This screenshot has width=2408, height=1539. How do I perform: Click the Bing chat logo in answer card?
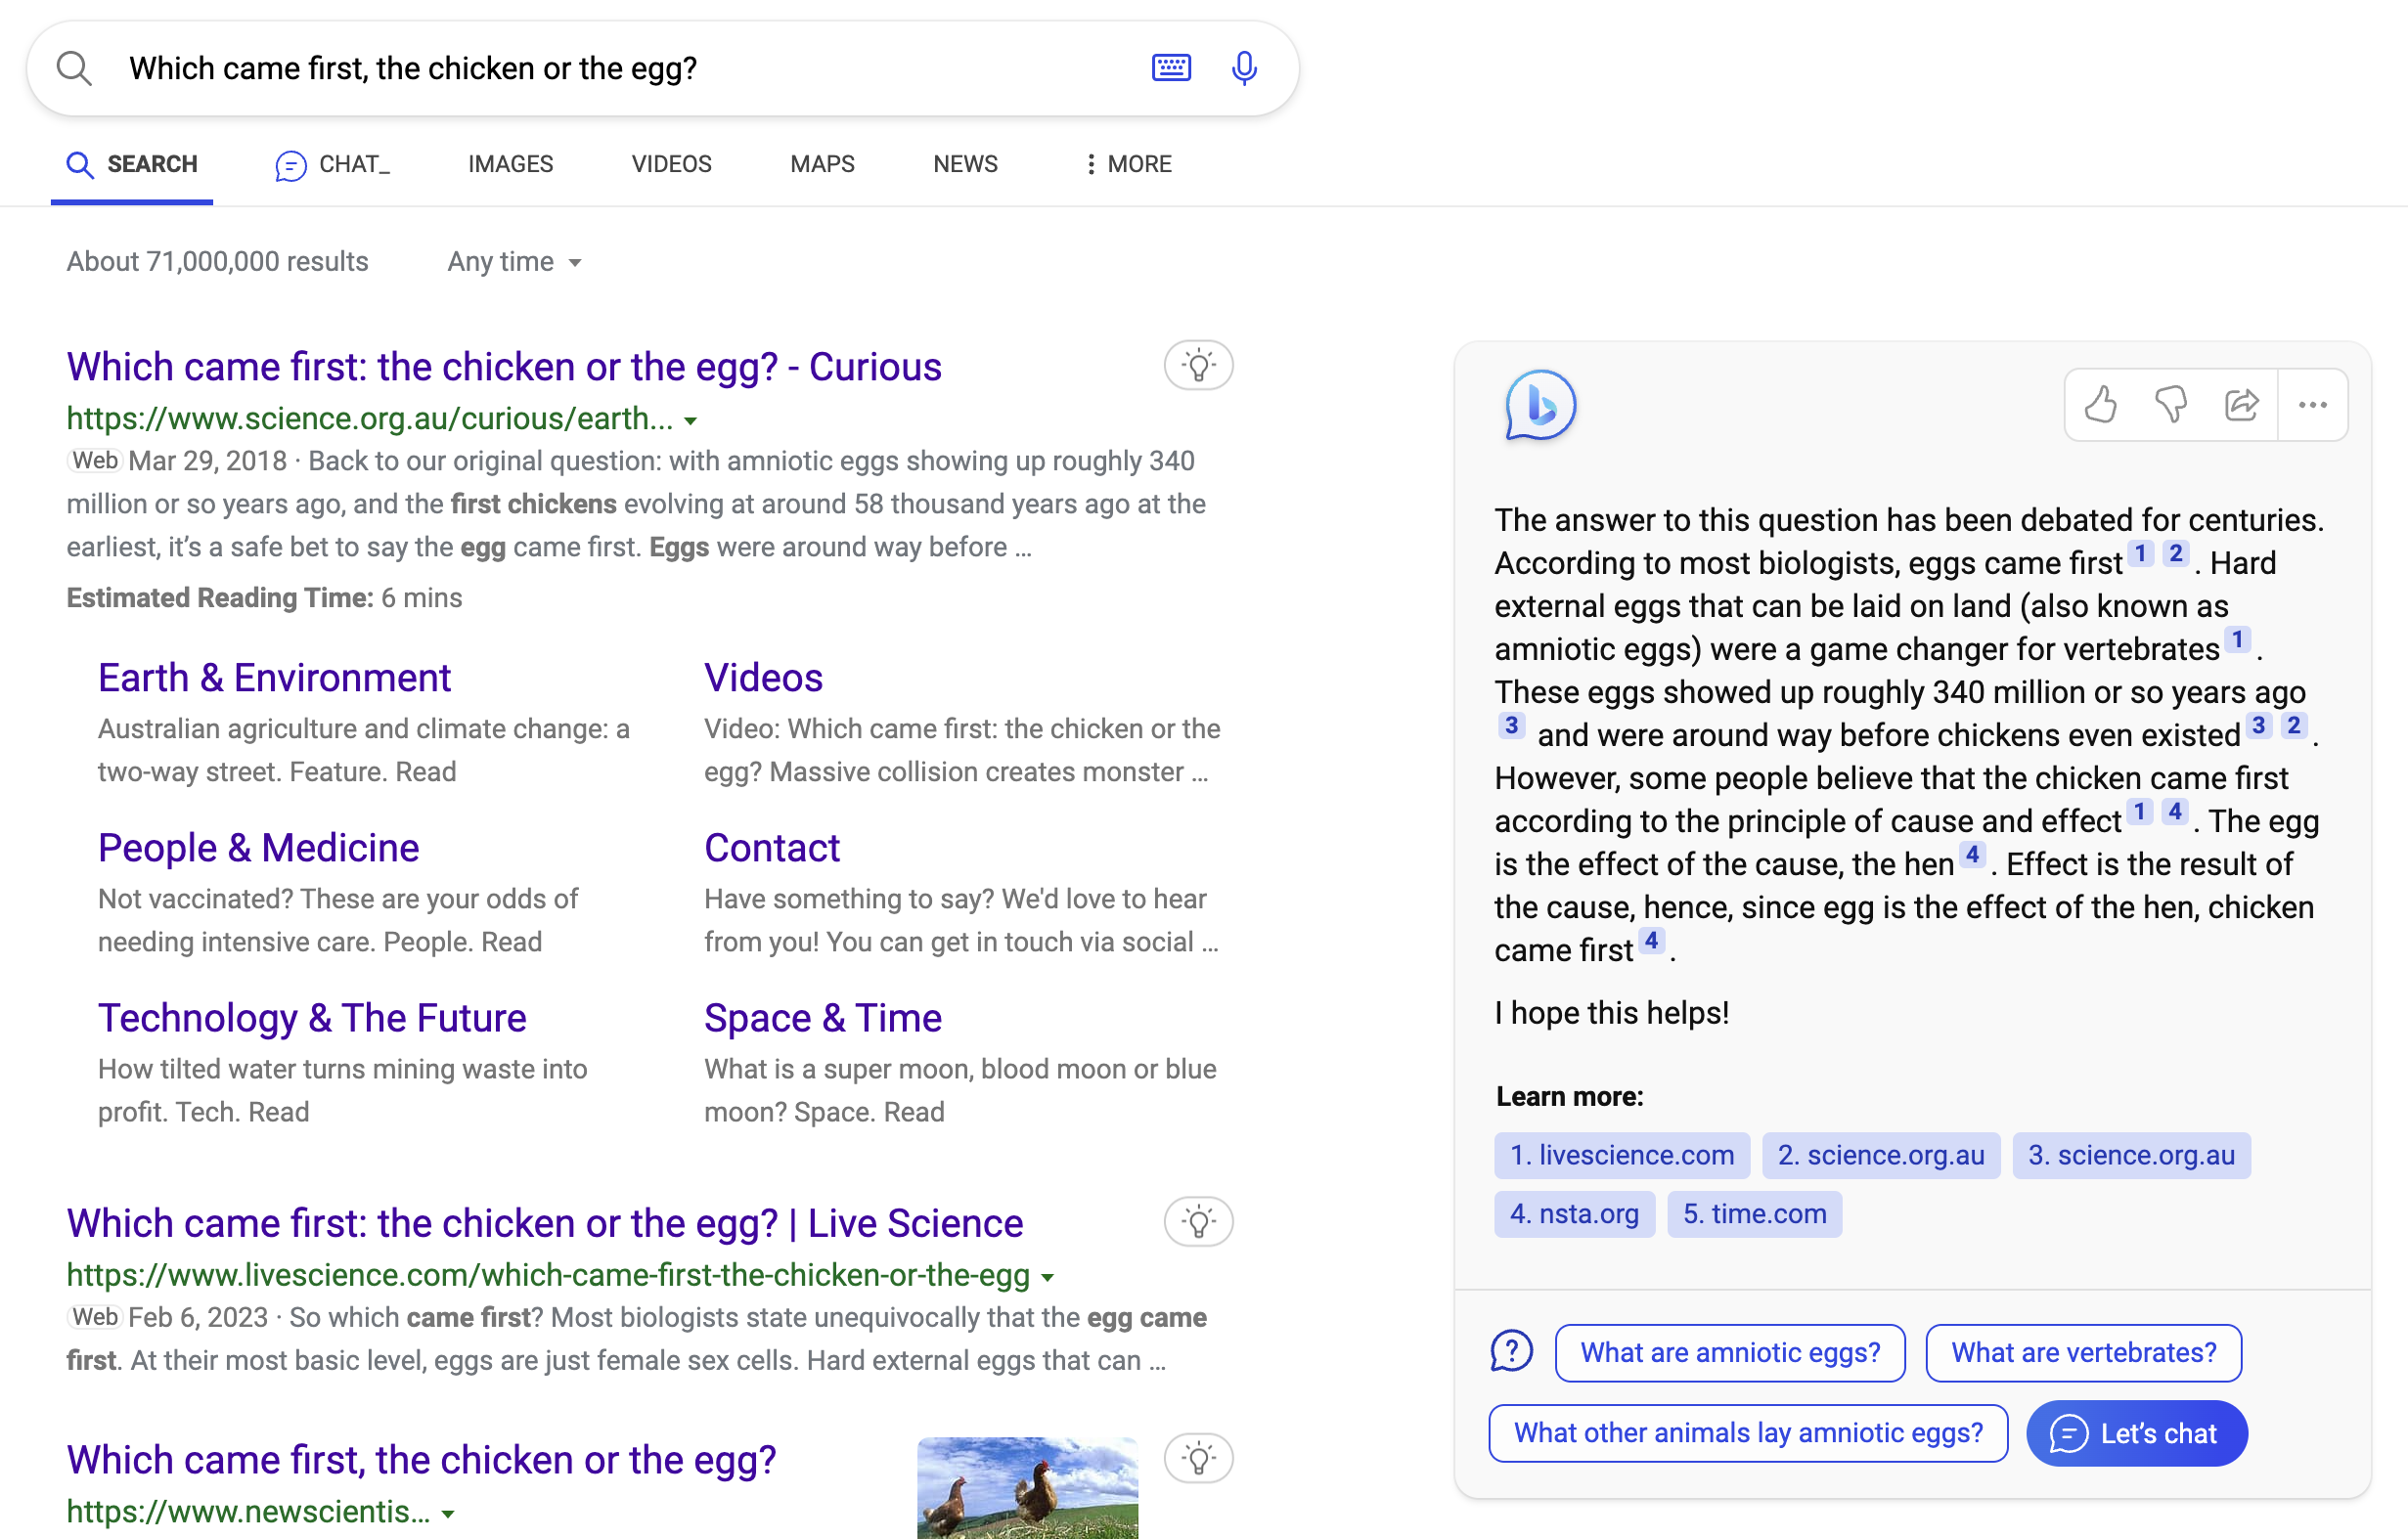[x=1540, y=405]
